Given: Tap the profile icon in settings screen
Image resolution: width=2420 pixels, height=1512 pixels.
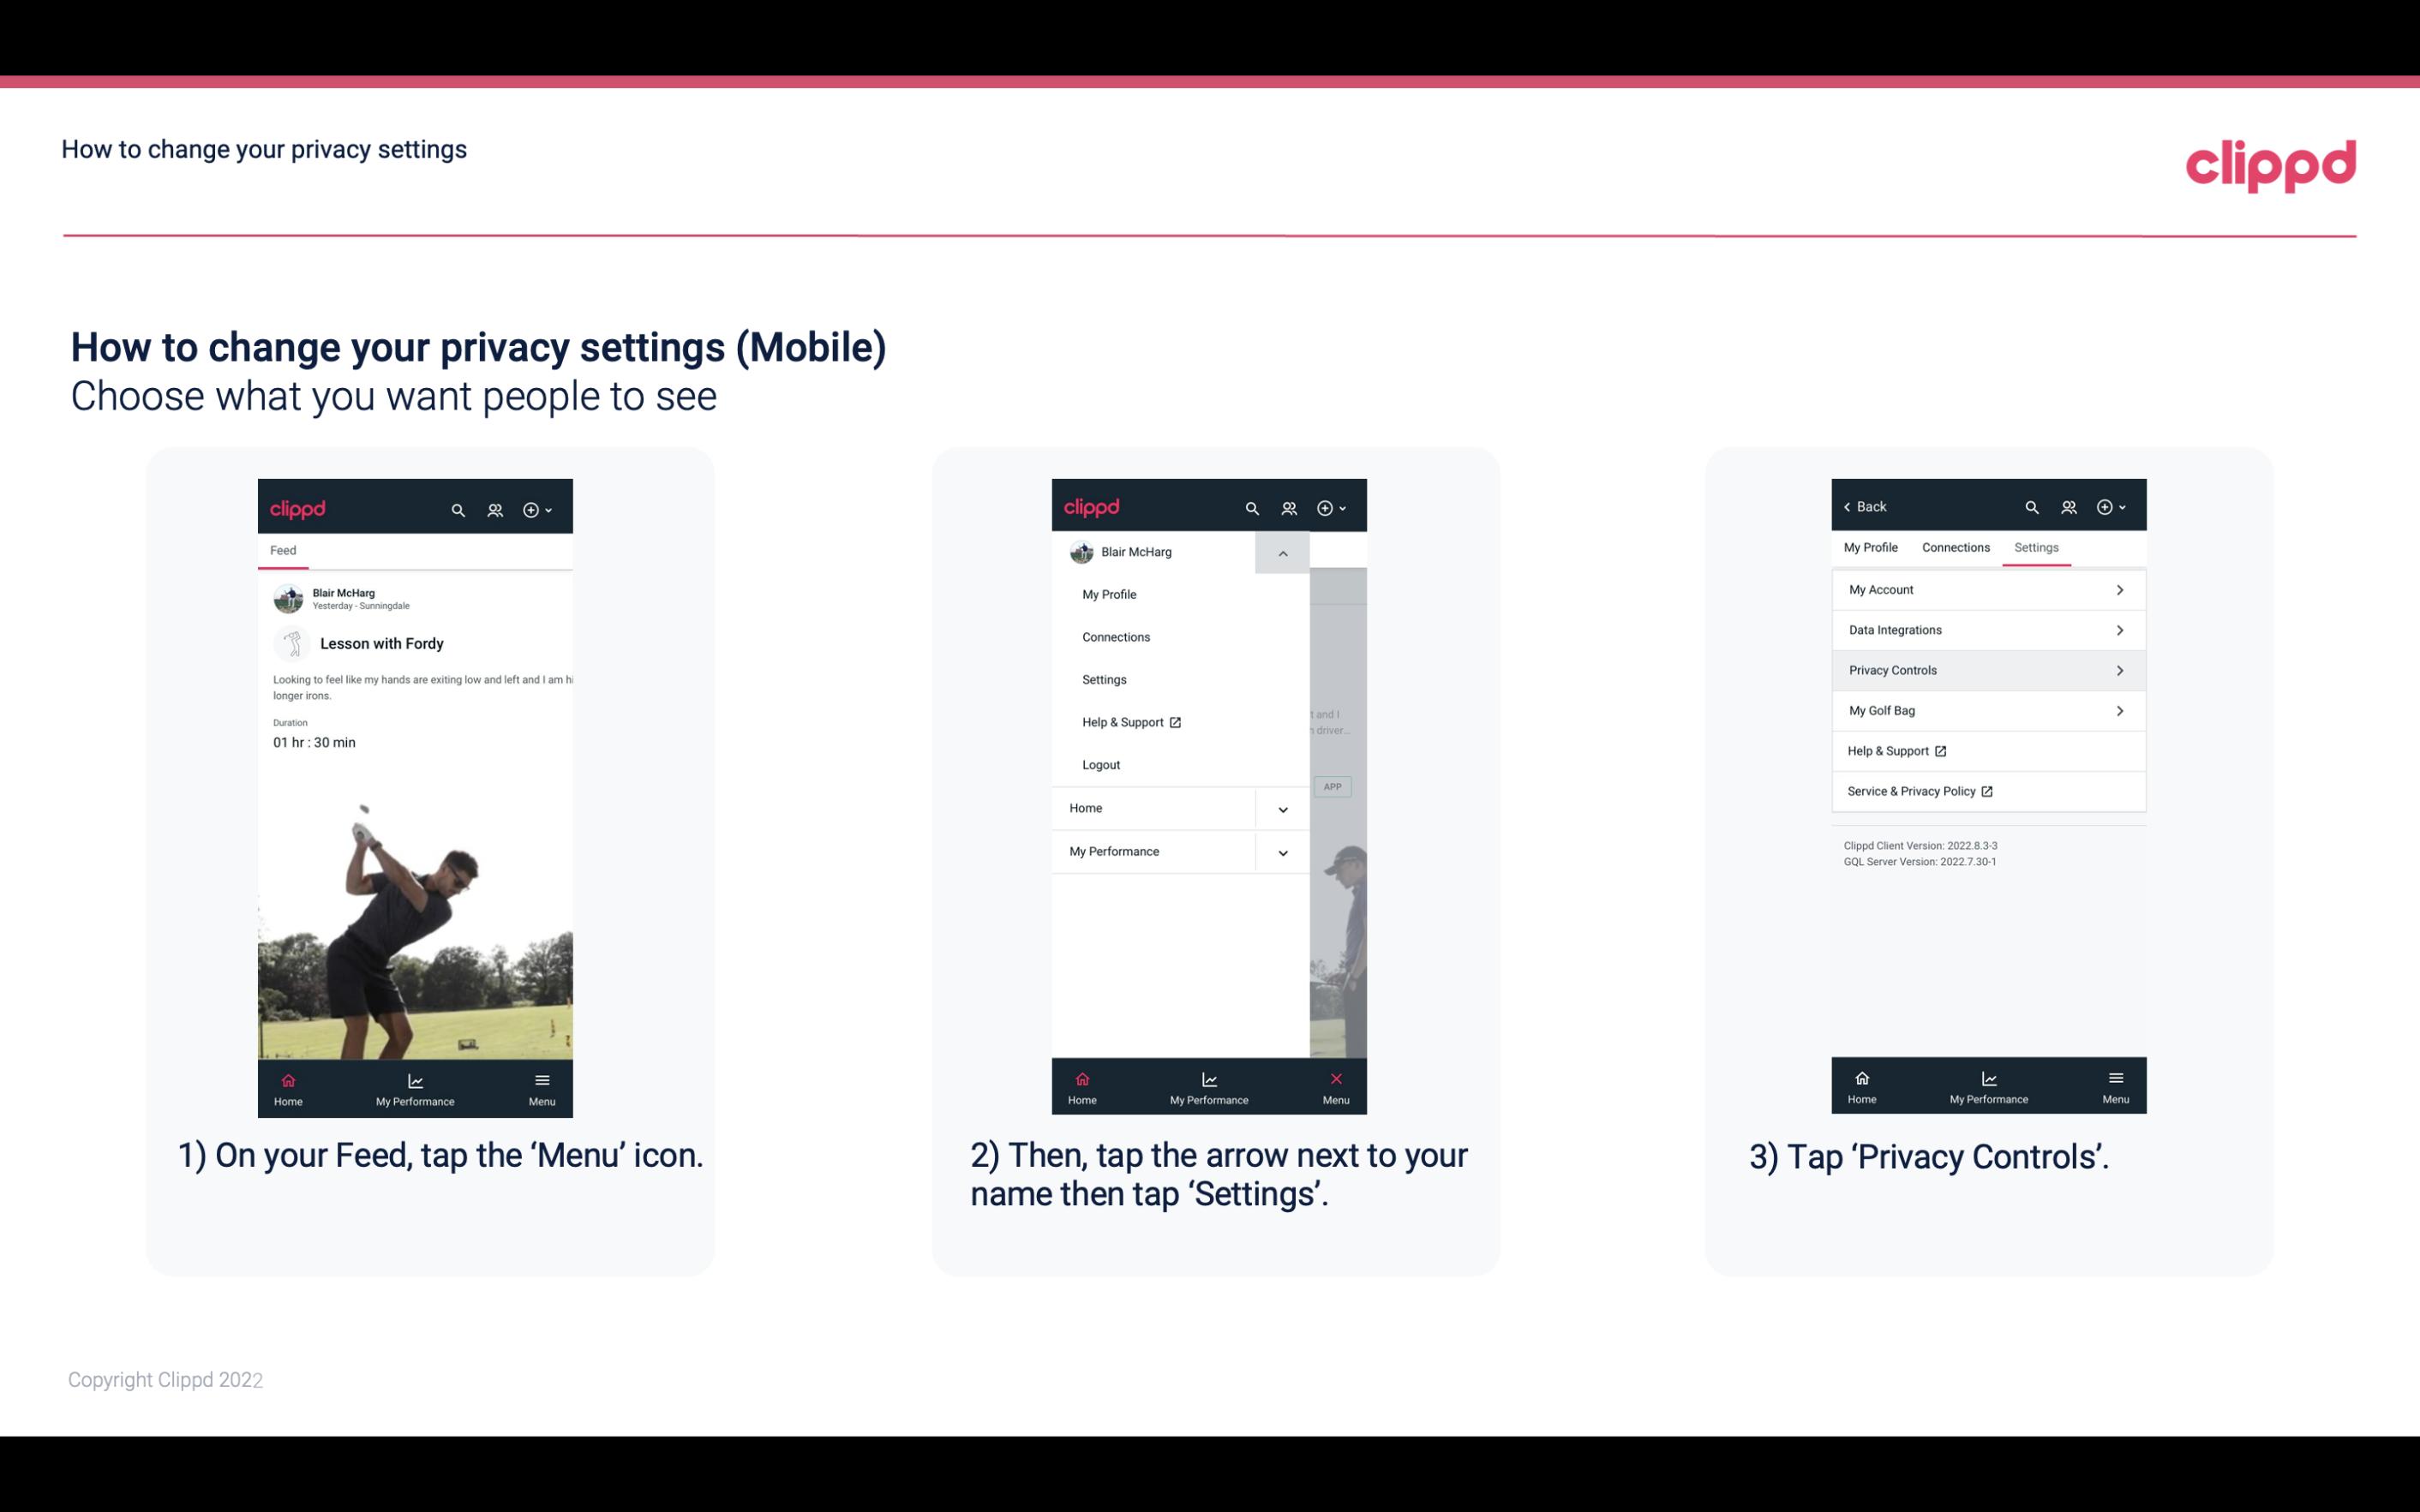Looking at the screenshot, I should point(2070,505).
